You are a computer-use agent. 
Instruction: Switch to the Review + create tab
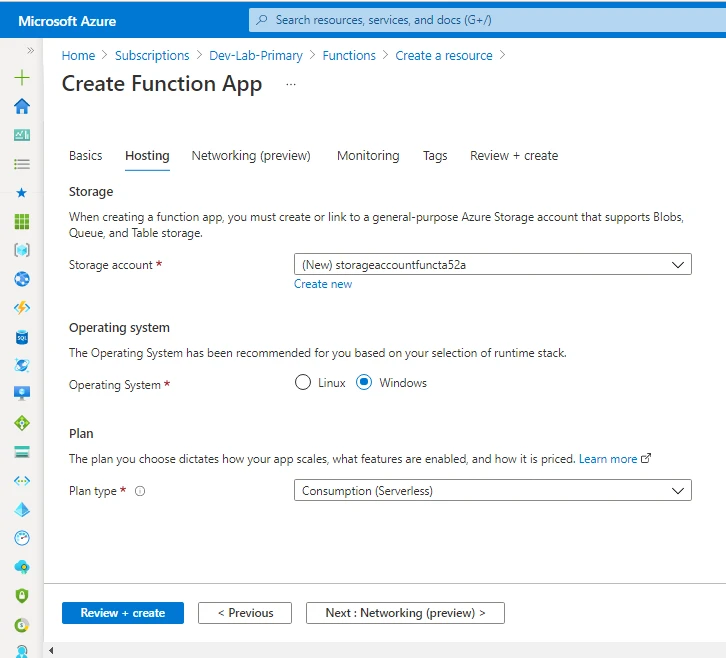tap(514, 156)
